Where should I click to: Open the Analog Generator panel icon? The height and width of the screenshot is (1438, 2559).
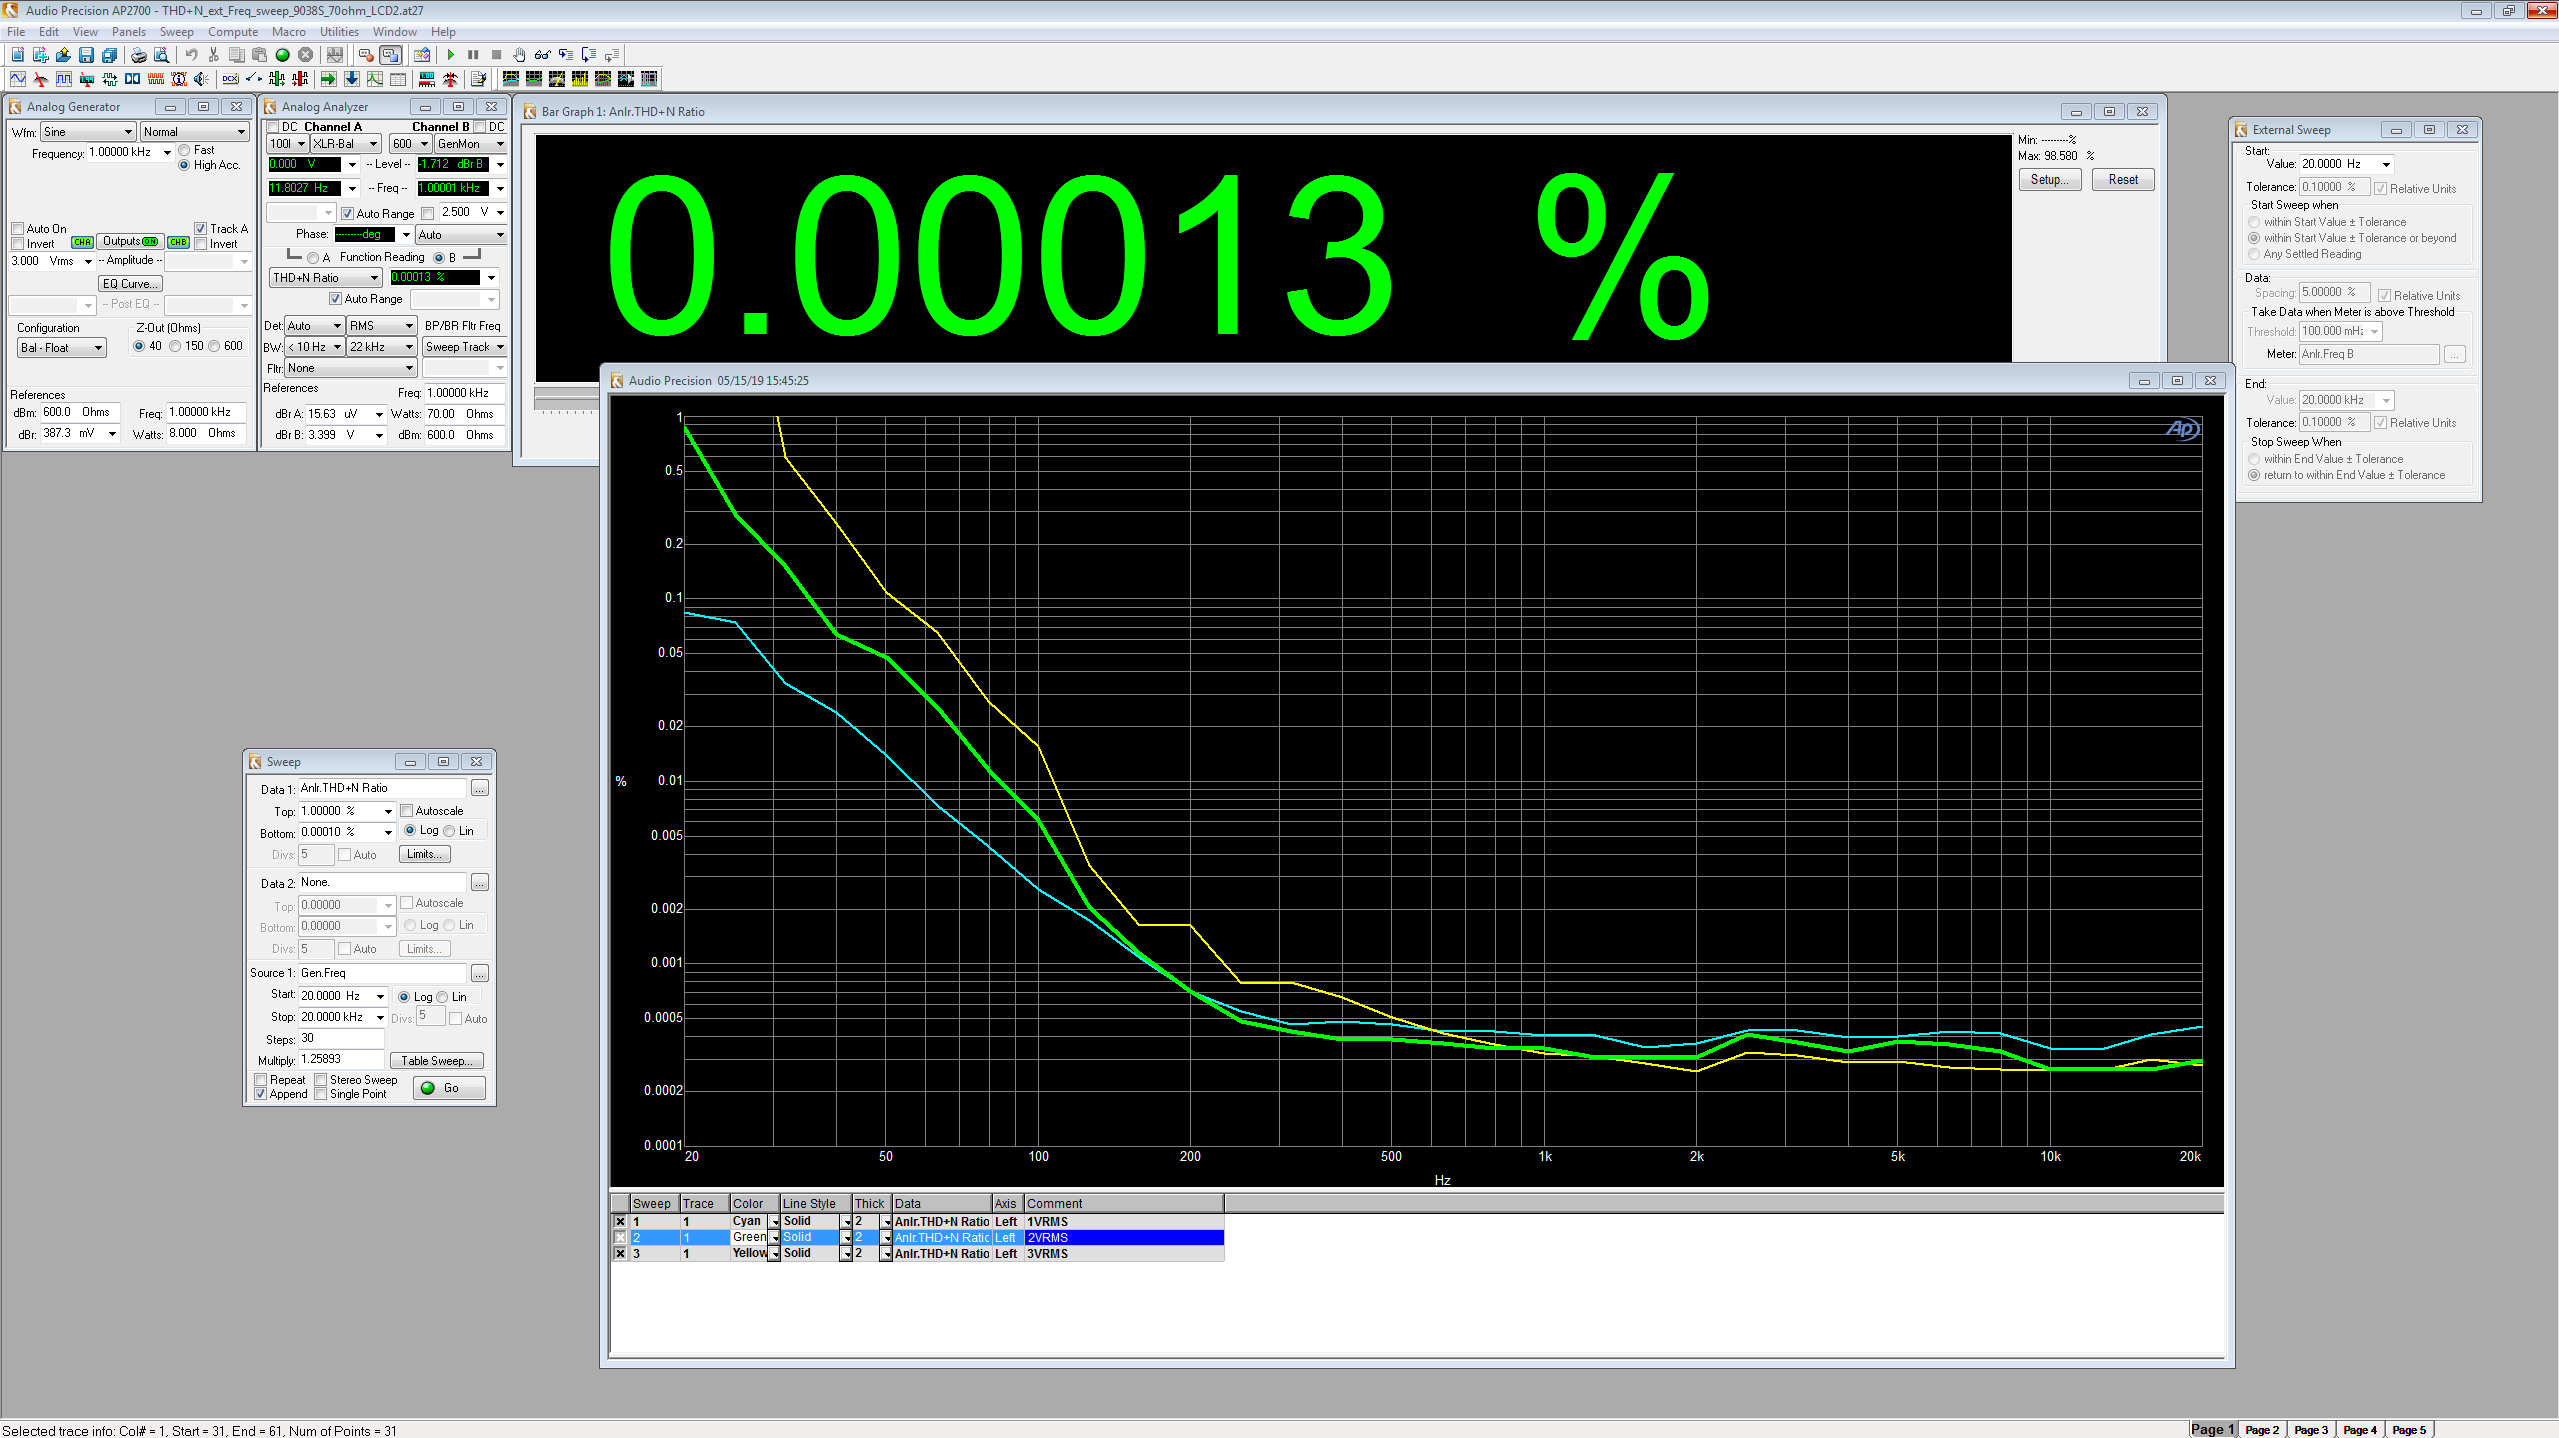[x=18, y=79]
